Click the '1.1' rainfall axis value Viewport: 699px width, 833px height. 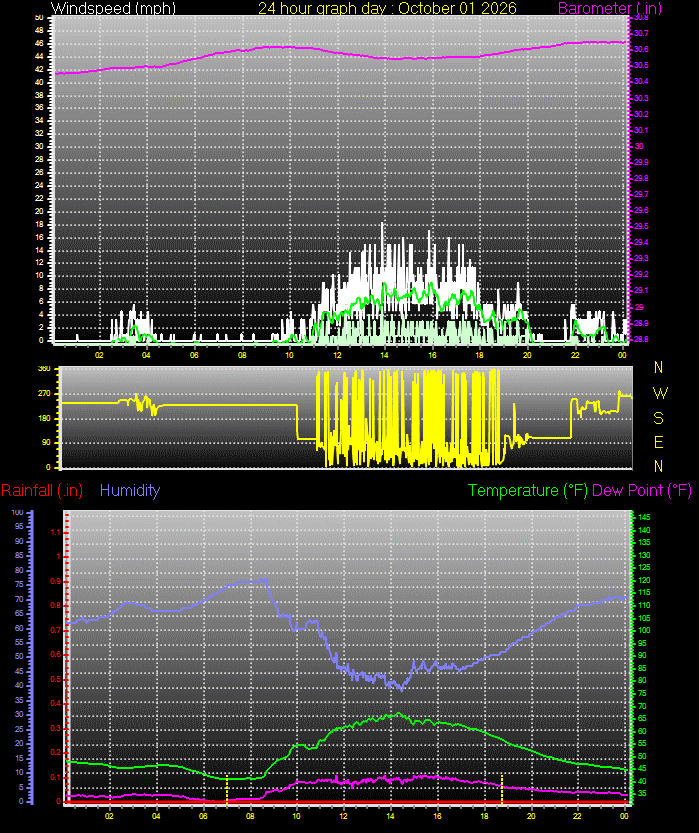56,532
